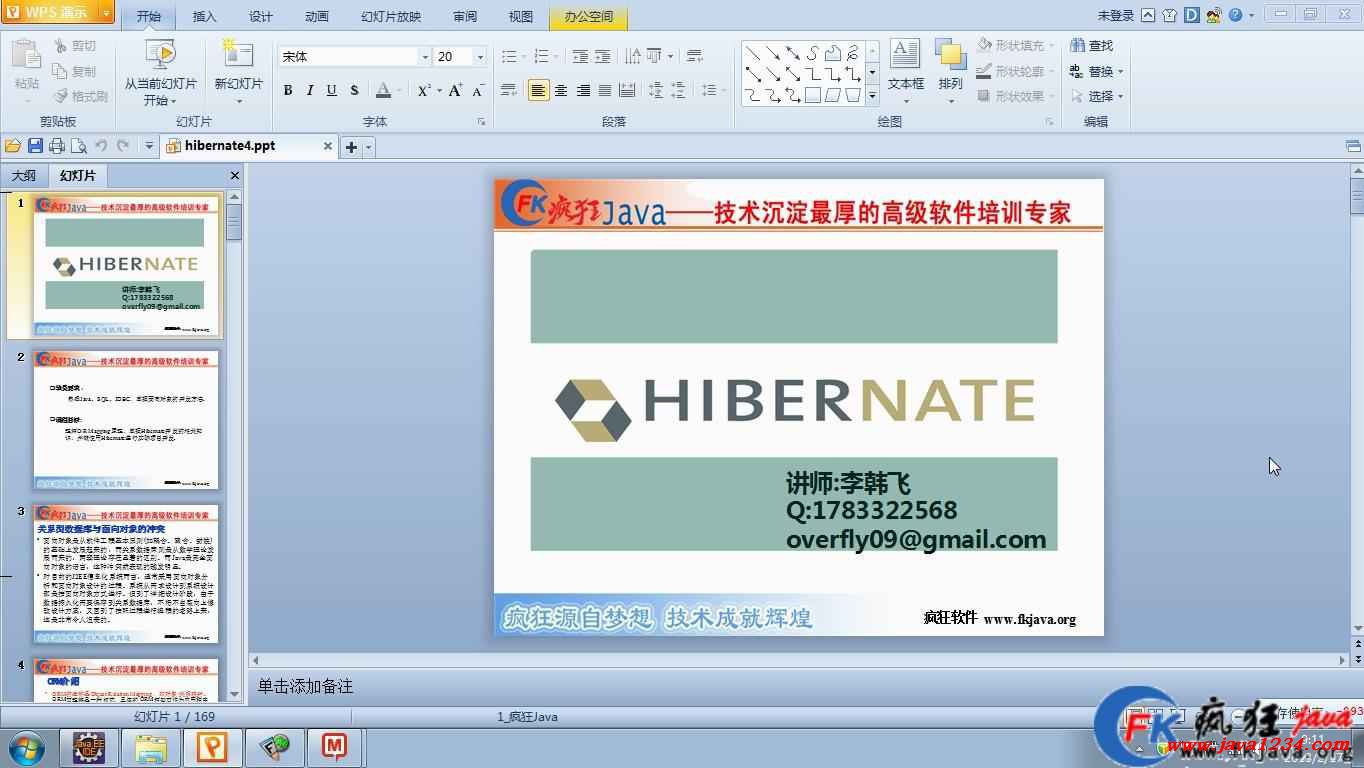This screenshot has width=1364, height=768.
Task: Click the increase indent icon
Action: [x=603, y=56]
